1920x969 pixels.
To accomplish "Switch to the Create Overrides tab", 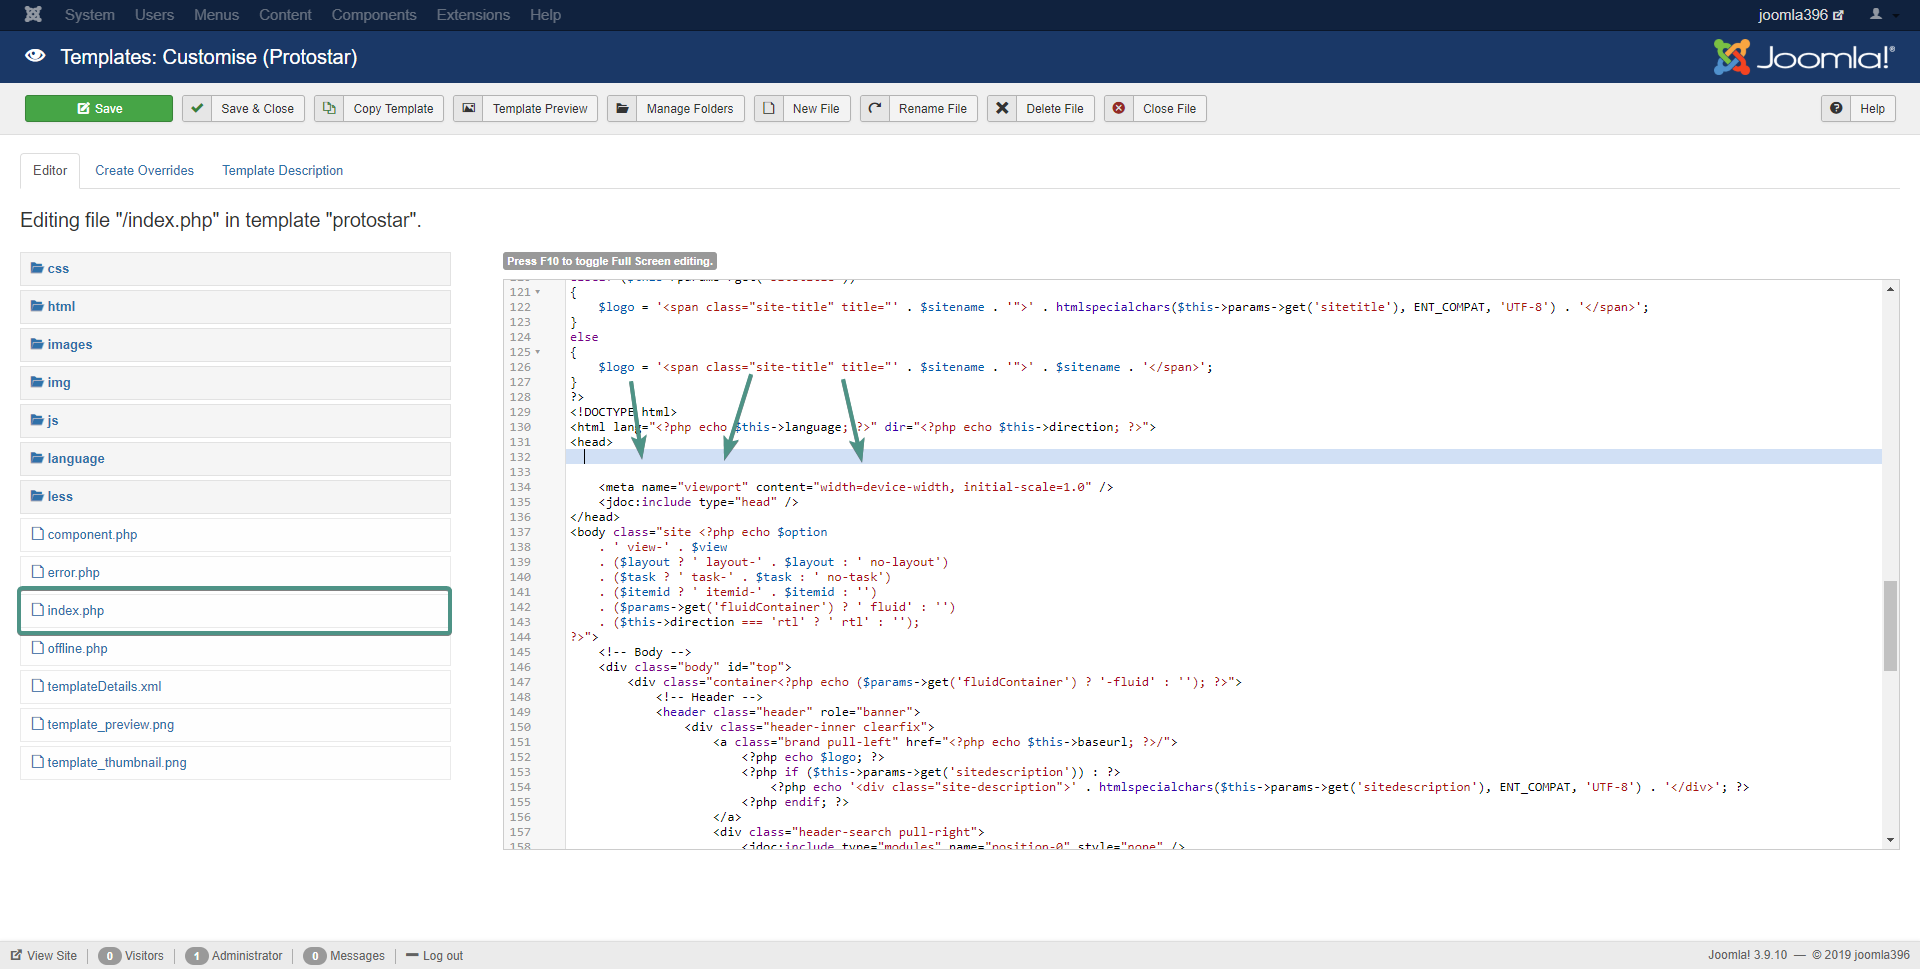I will (x=144, y=171).
